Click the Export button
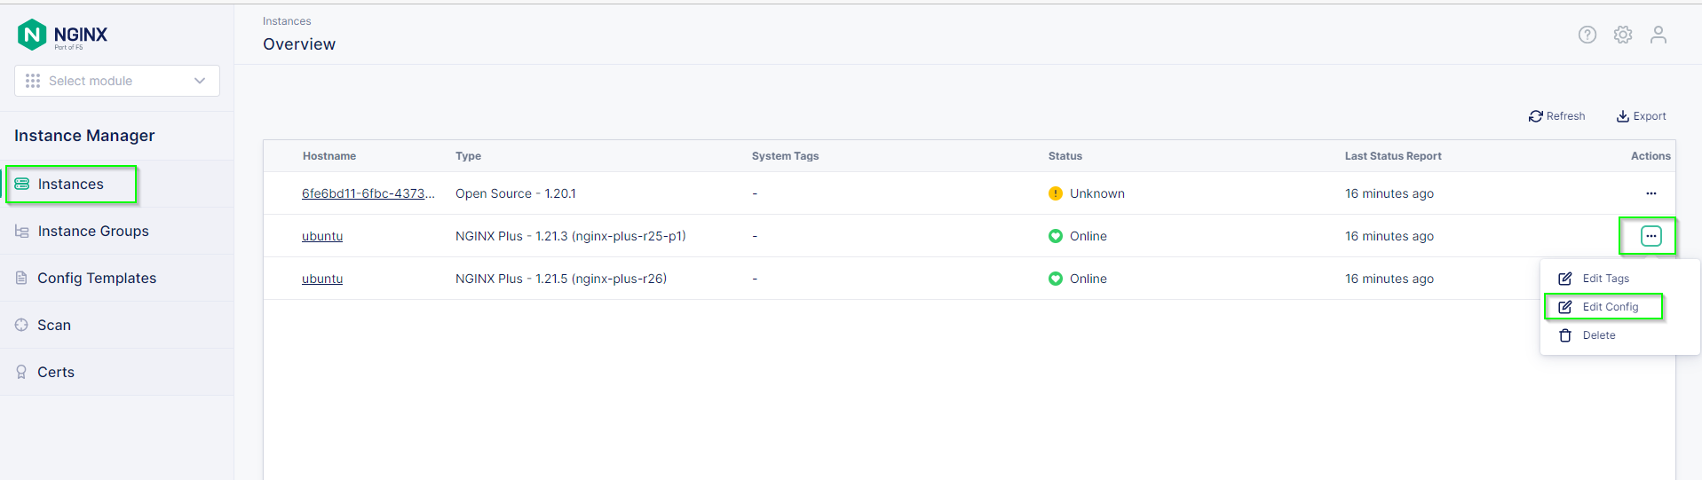1706x480 pixels. pyautogui.click(x=1641, y=116)
